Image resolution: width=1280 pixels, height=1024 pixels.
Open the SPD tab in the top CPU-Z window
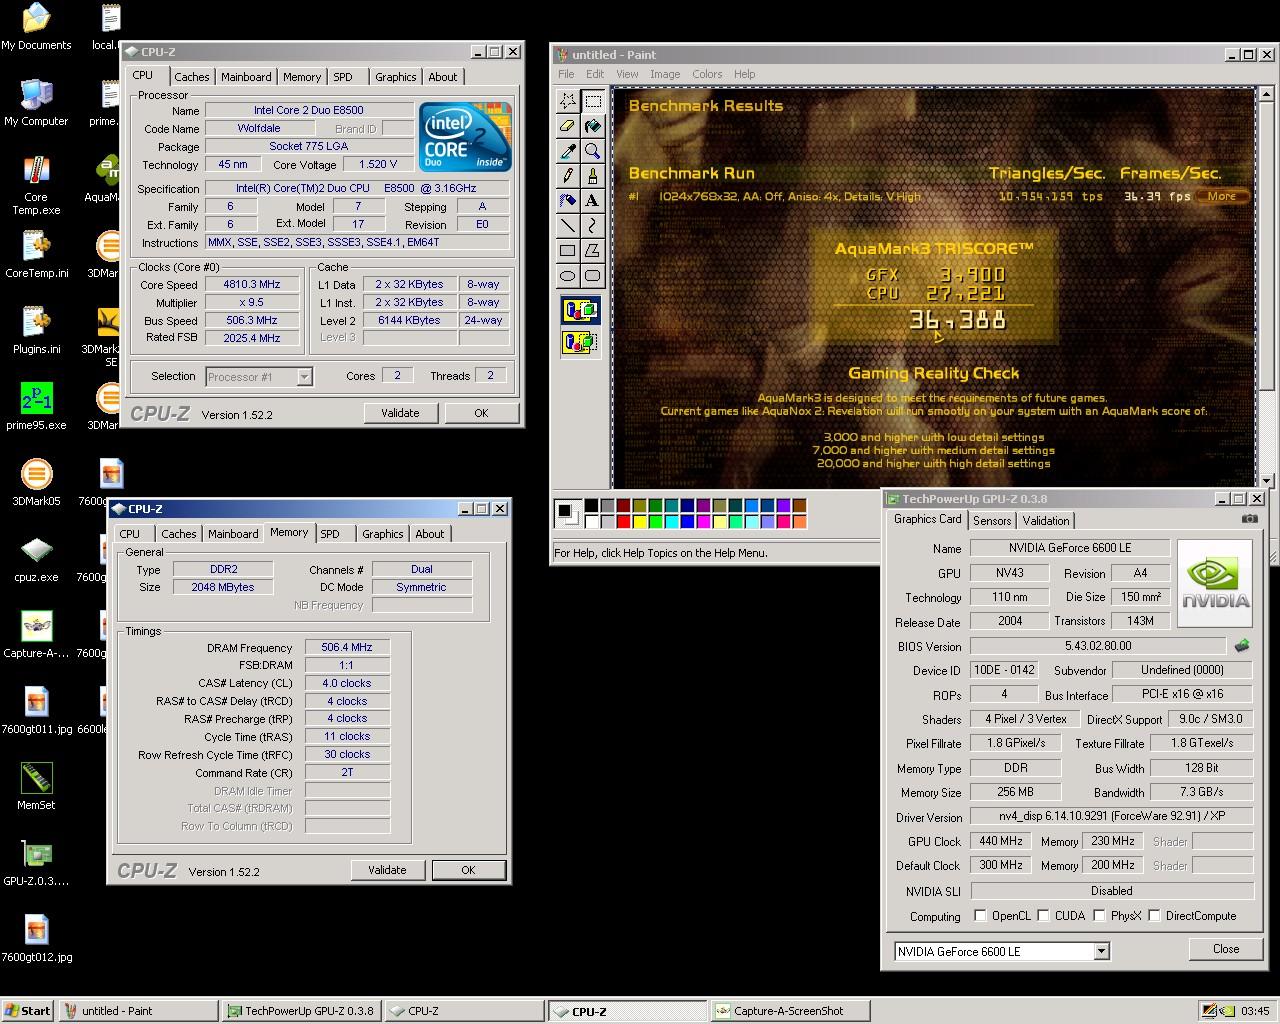coord(343,77)
